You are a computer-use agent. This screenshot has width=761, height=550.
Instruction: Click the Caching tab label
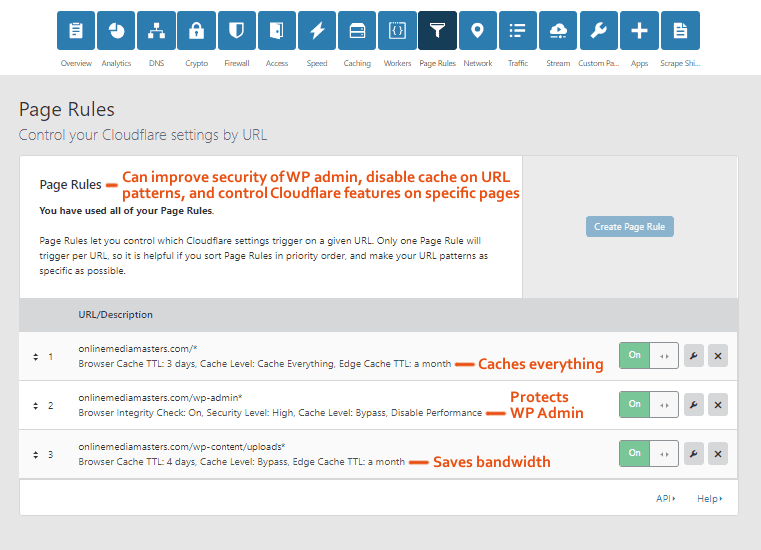coord(357,63)
